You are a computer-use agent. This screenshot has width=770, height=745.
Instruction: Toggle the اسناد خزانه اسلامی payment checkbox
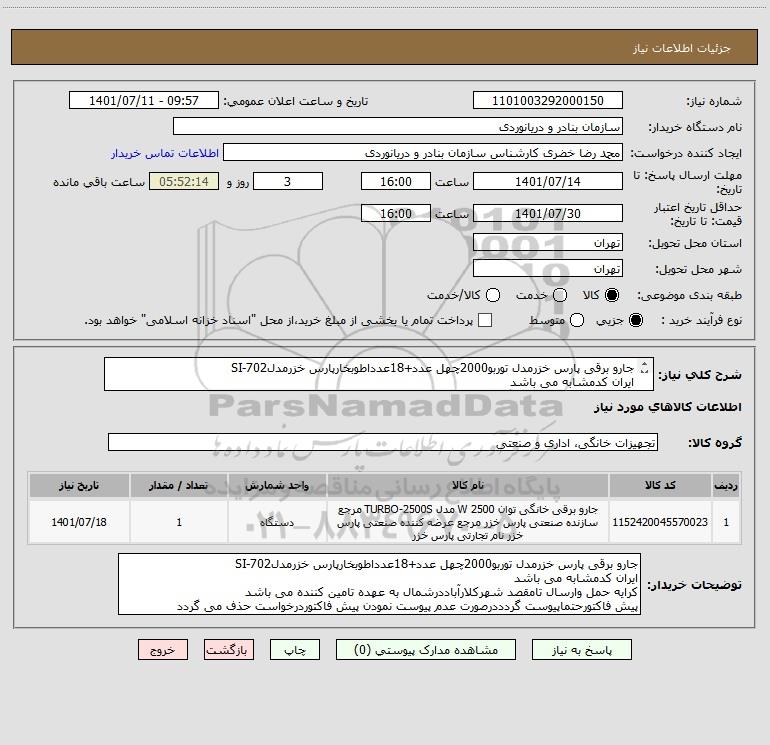click(x=485, y=320)
